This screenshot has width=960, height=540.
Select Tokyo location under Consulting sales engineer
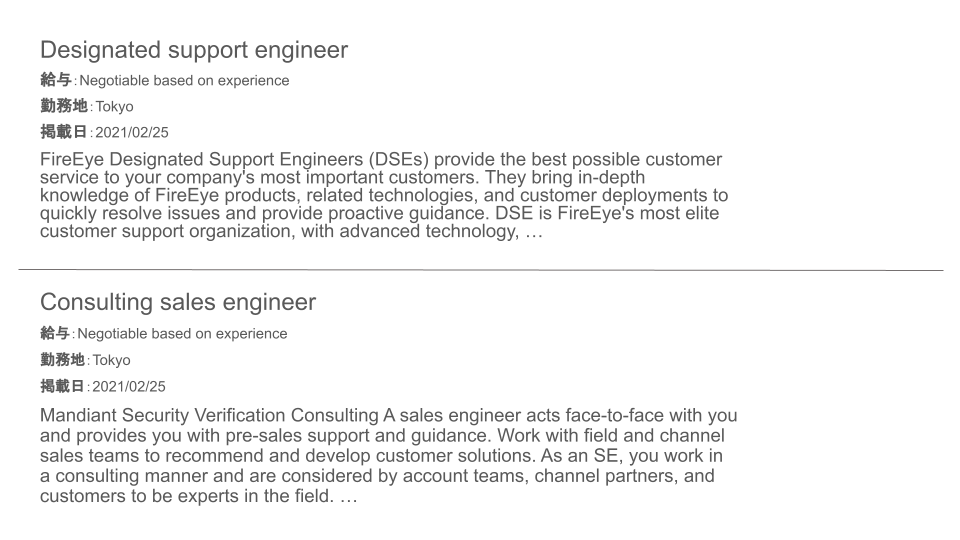[x=111, y=360]
